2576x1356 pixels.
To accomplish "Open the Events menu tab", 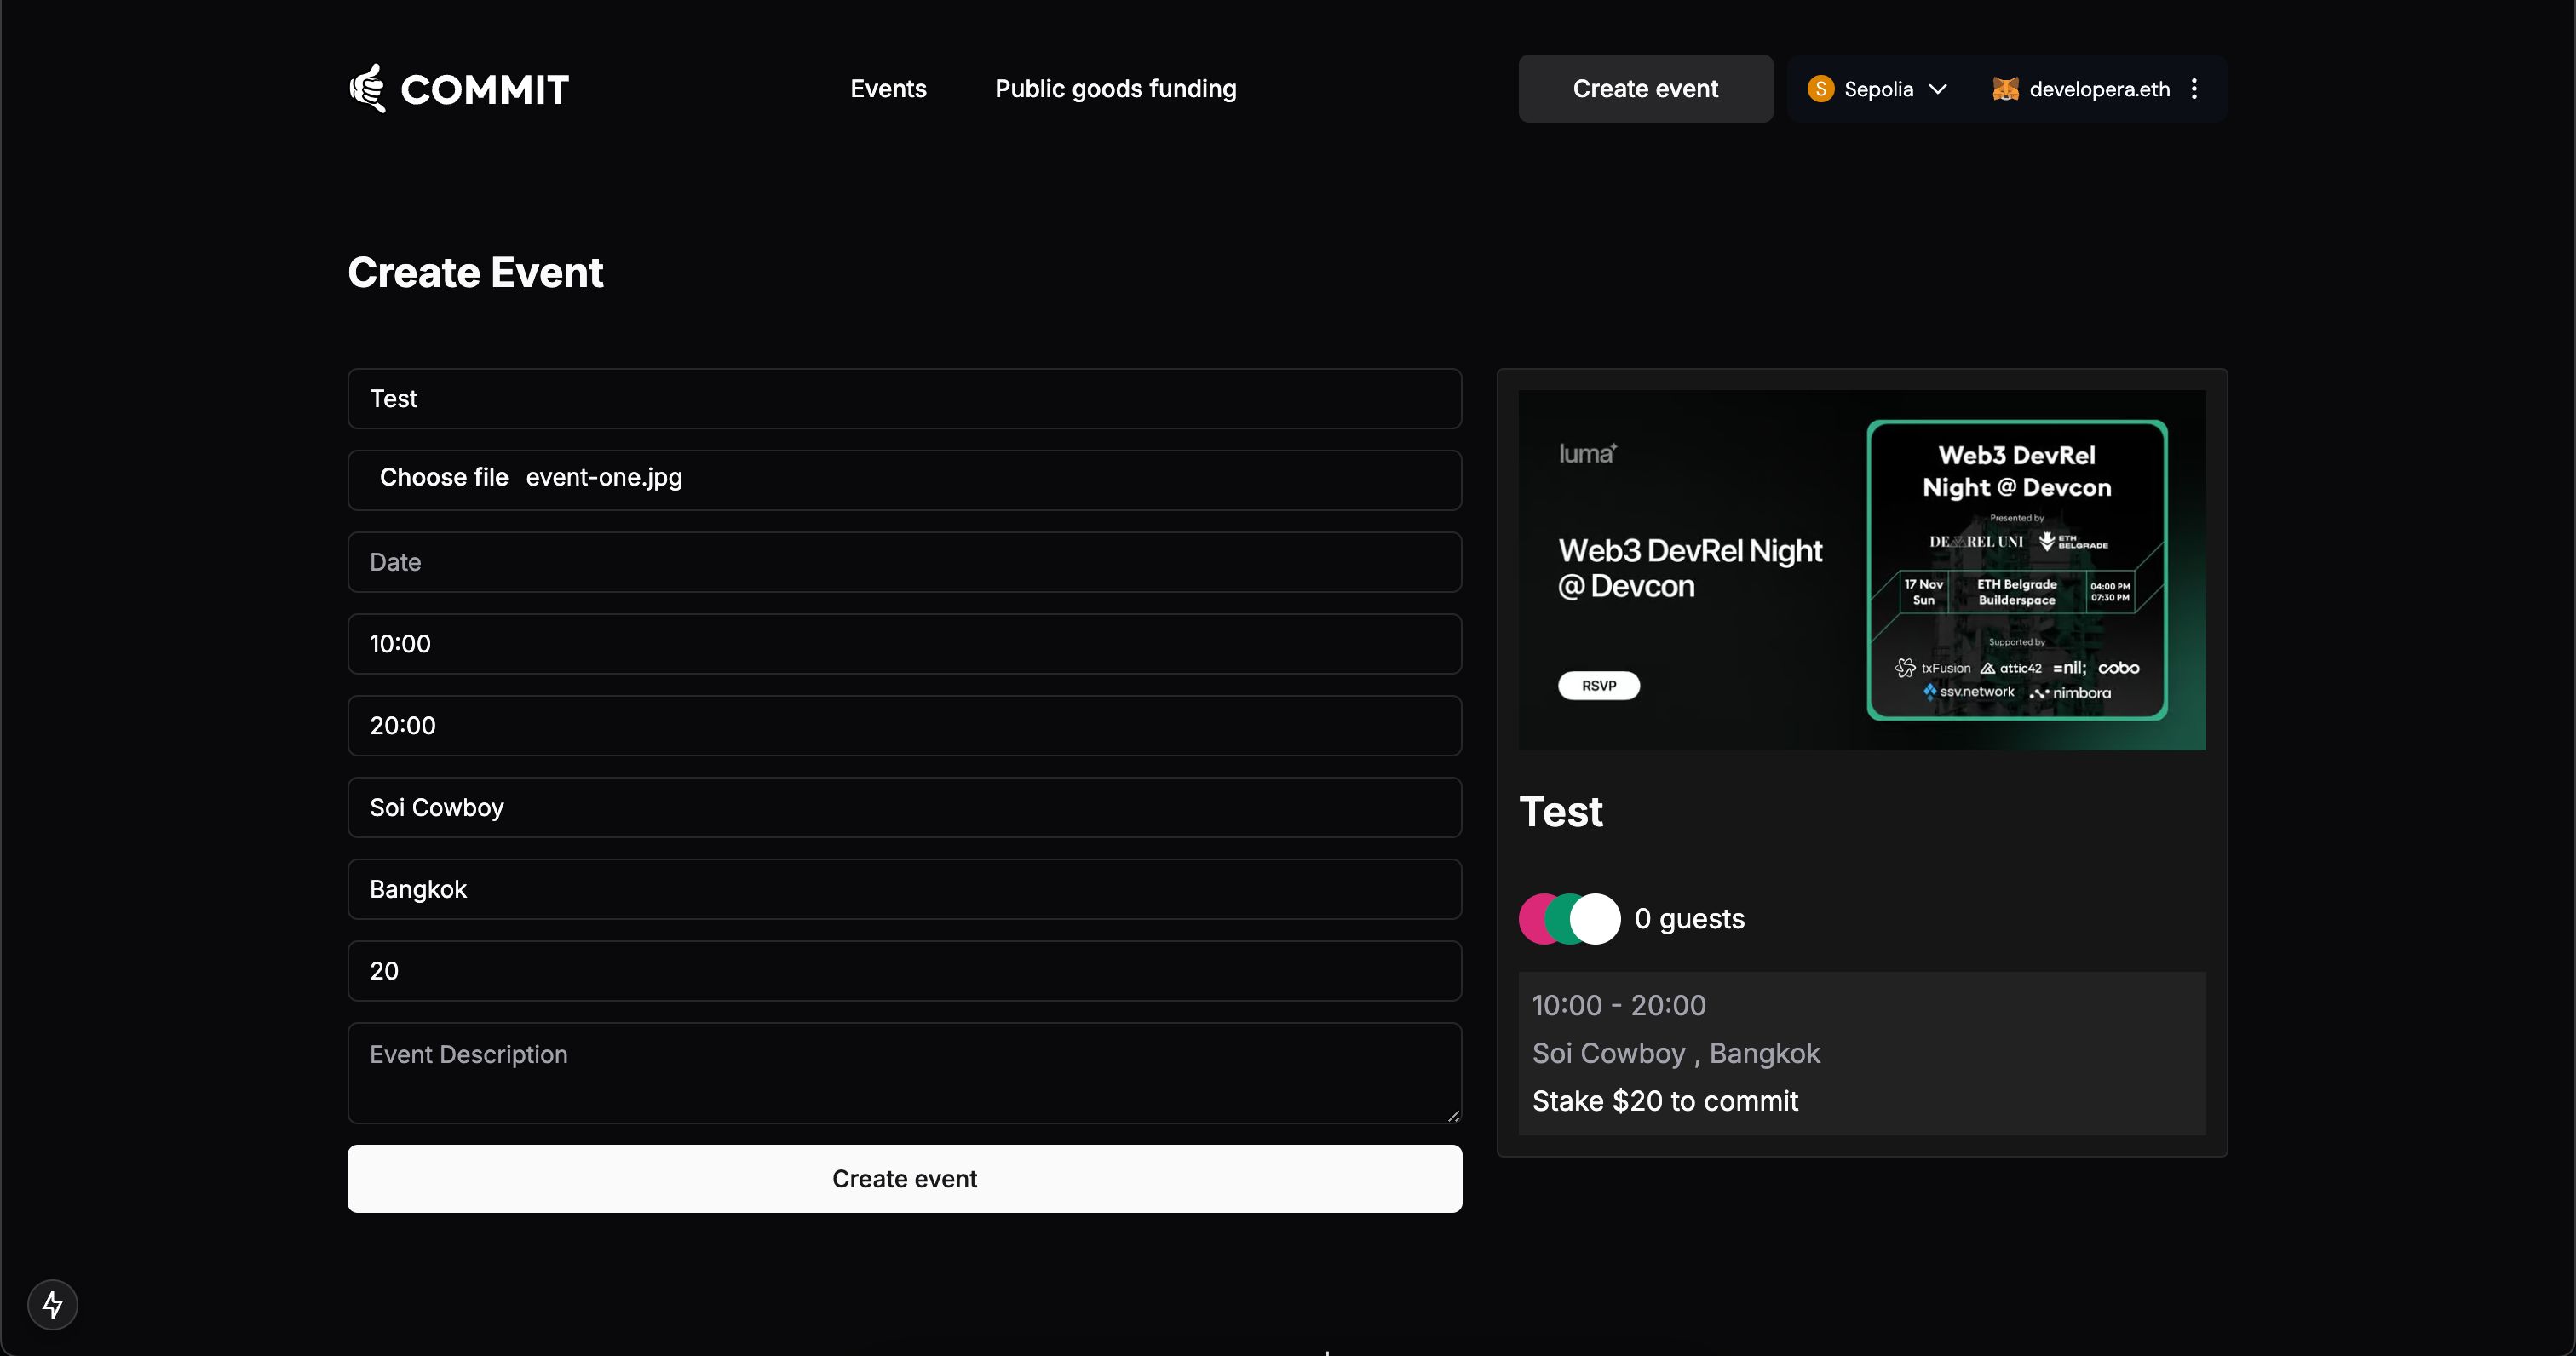I will pyautogui.click(x=888, y=89).
